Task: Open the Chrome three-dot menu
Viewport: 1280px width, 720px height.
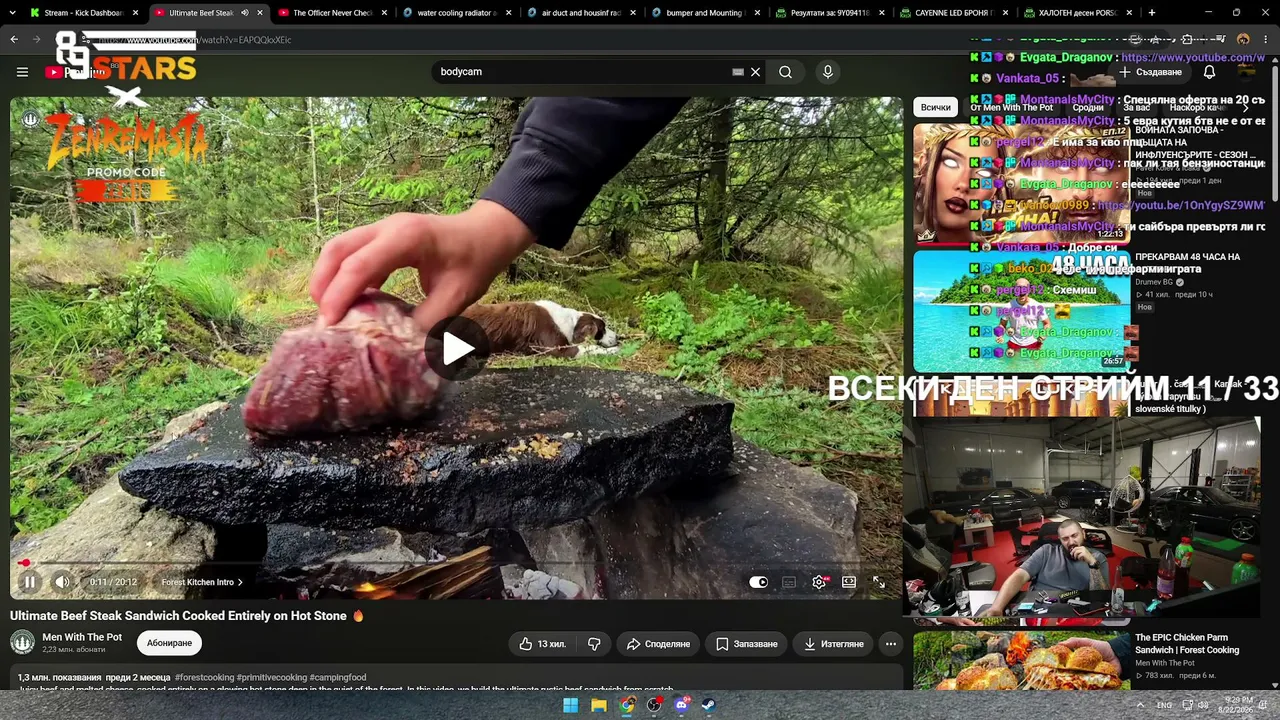Action: coord(1265,40)
